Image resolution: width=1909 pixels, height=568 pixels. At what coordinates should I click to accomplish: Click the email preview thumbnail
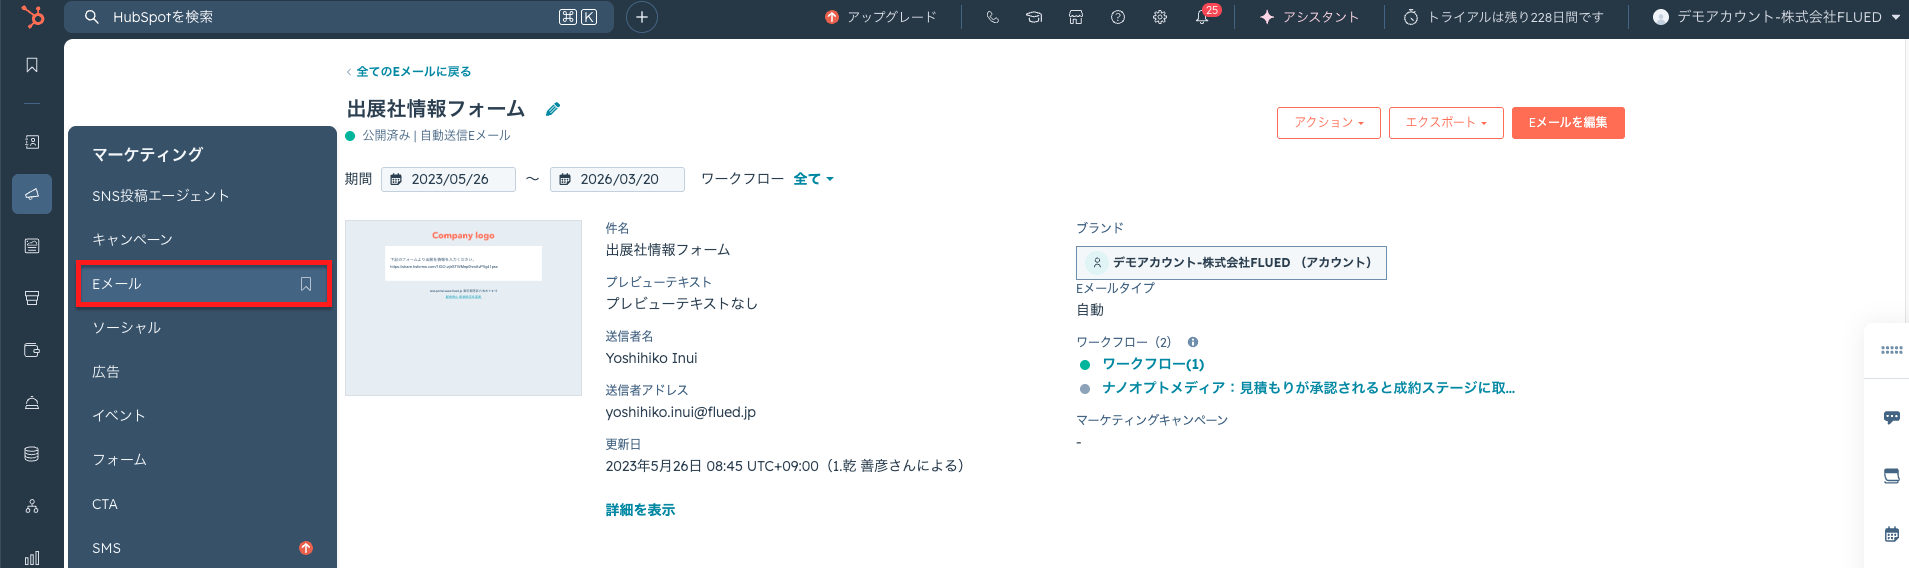[463, 308]
